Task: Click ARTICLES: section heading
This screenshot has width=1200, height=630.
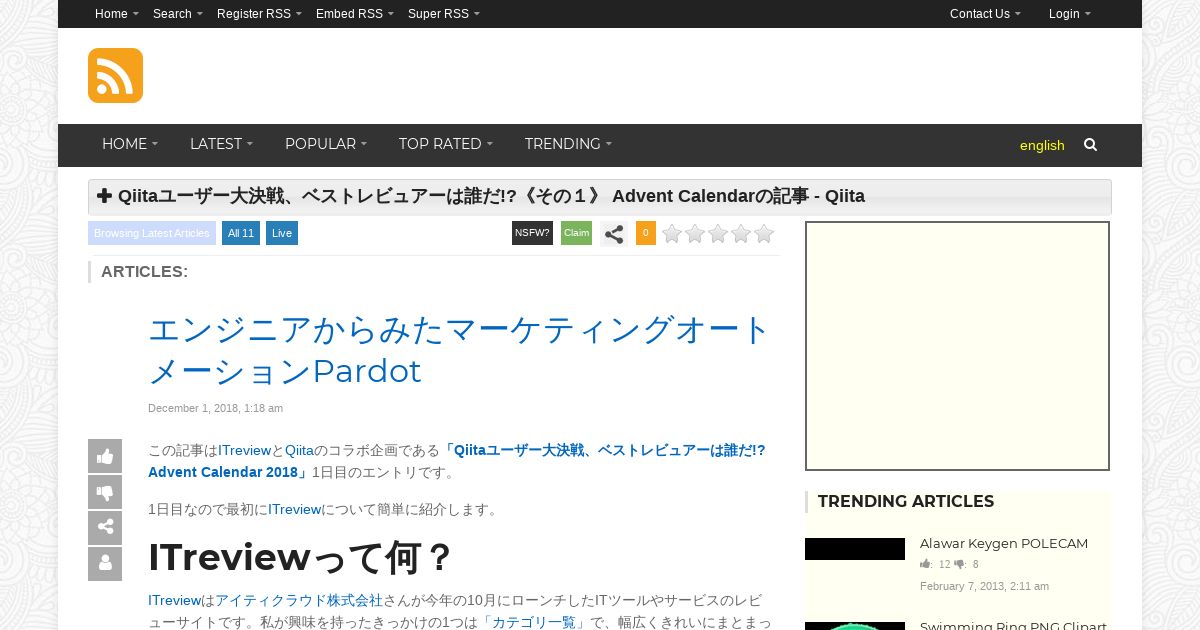Action: coord(144,272)
